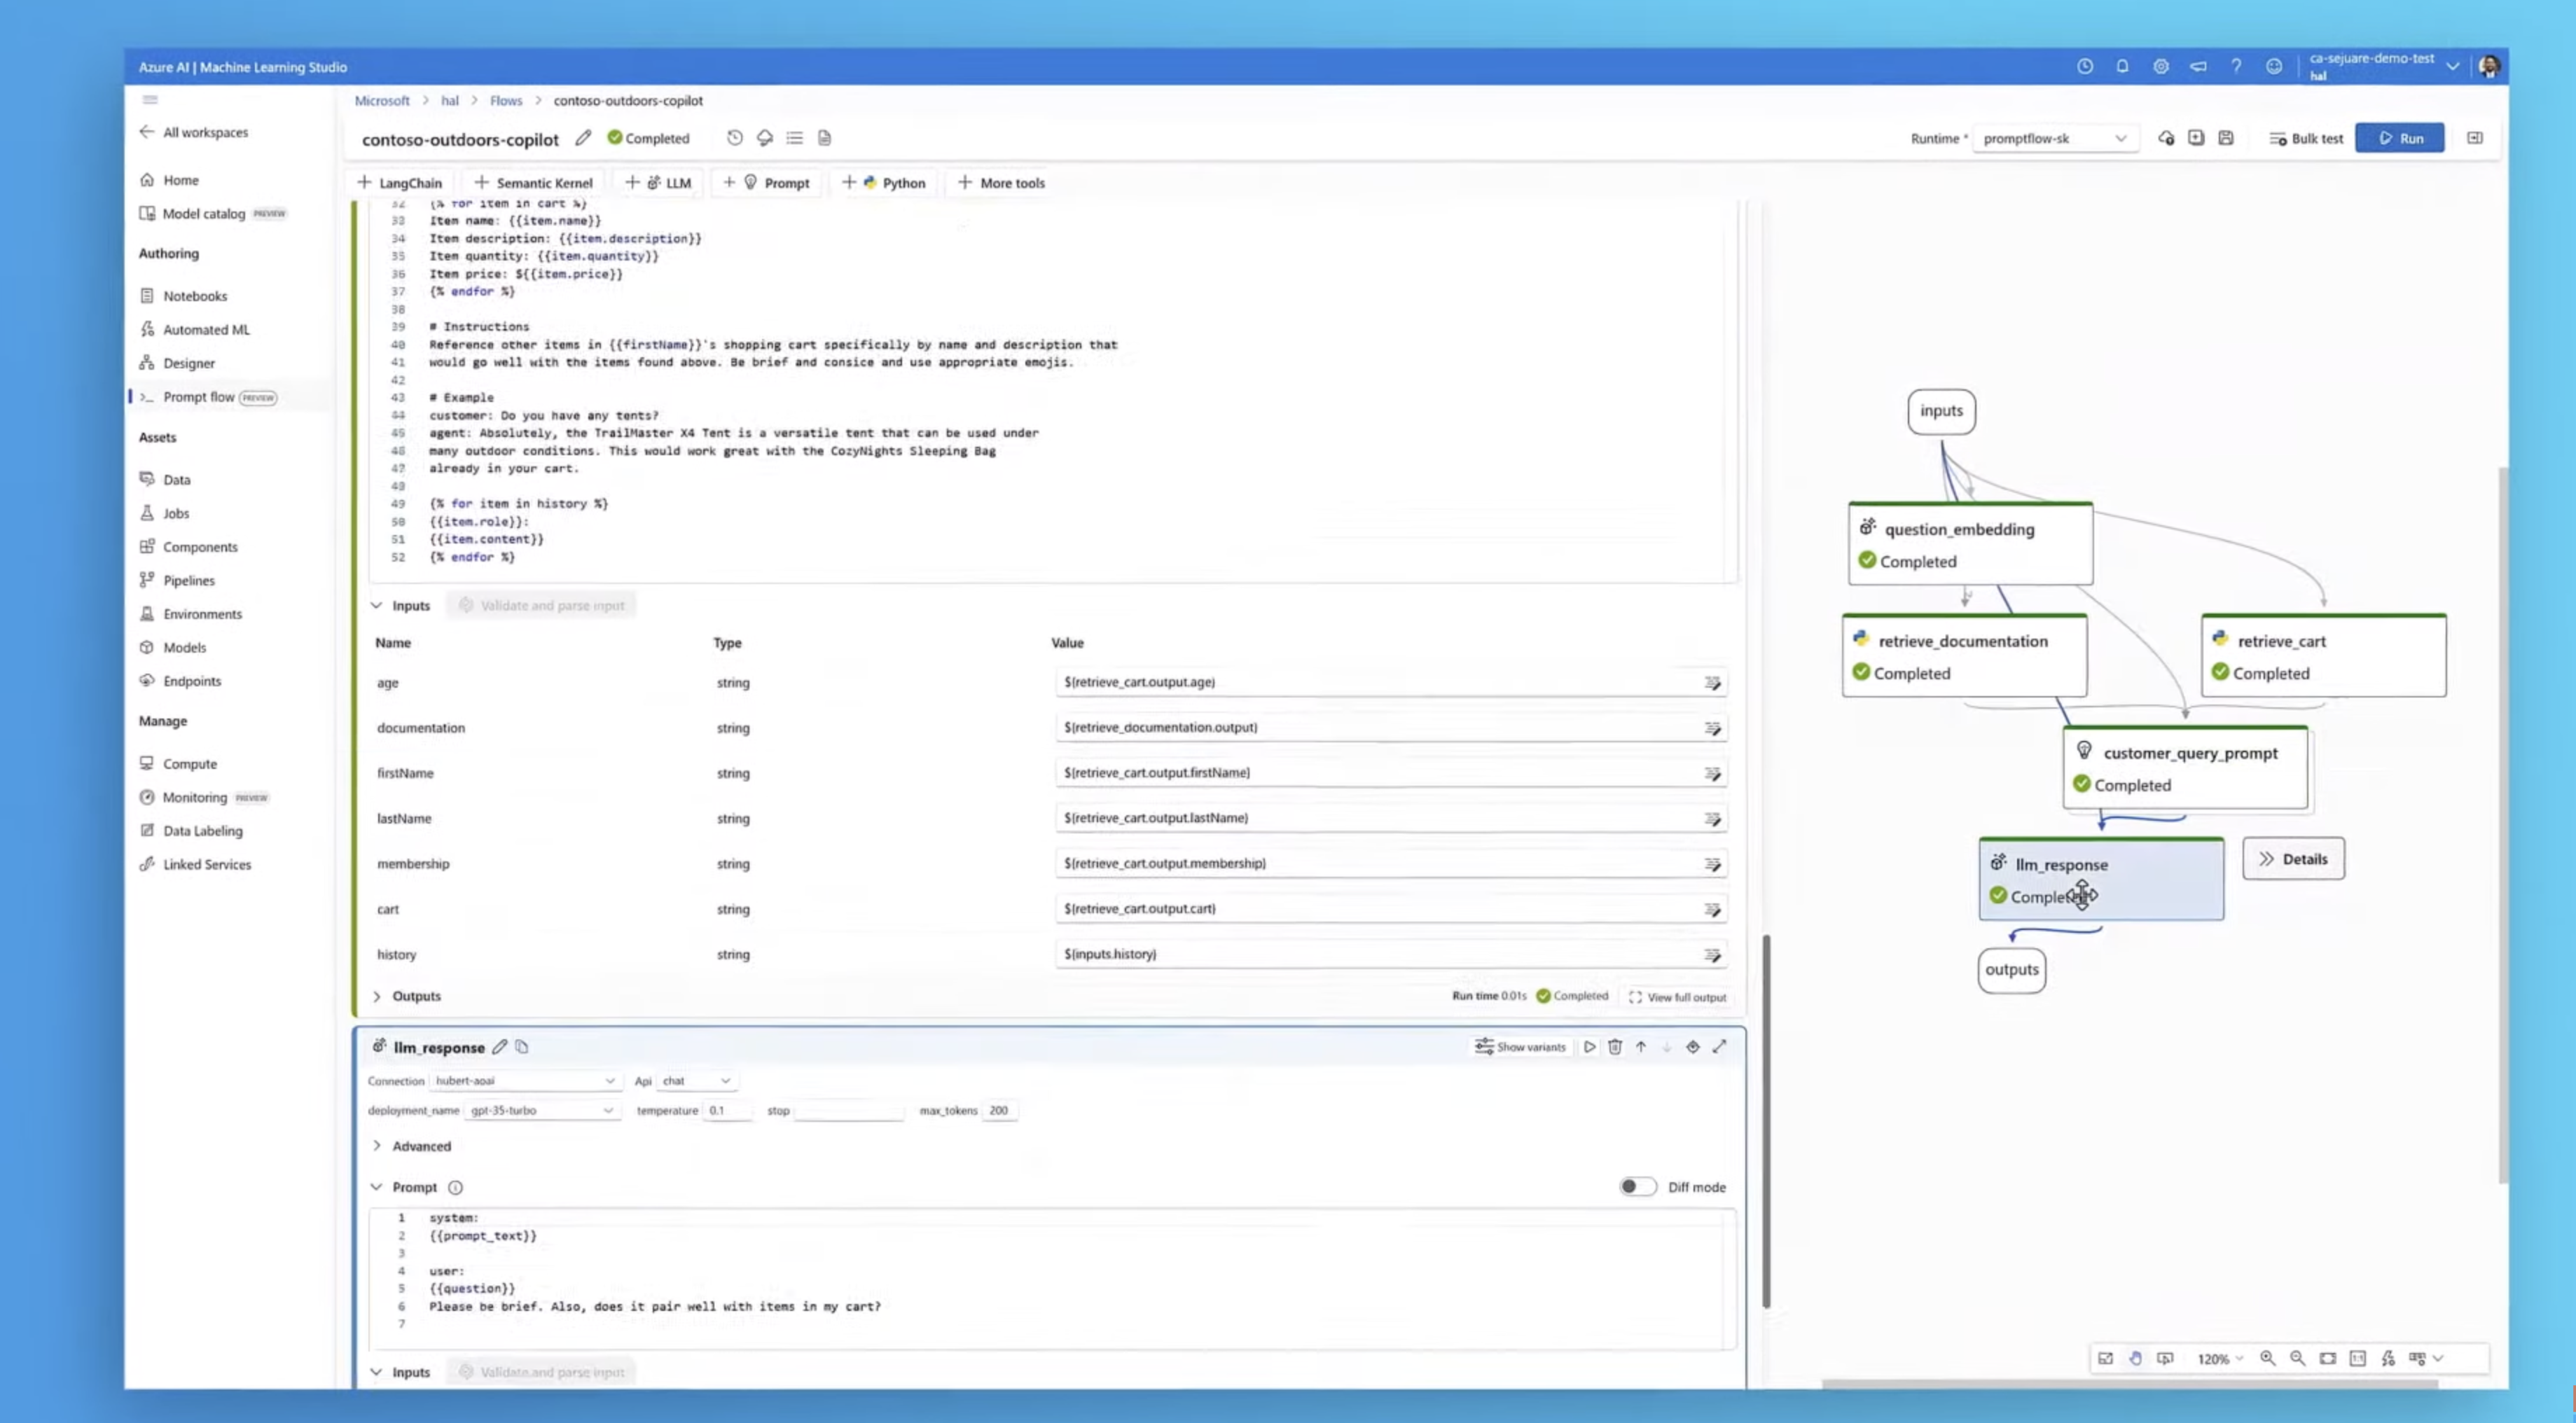Click View full output link

[x=1678, y=997]
